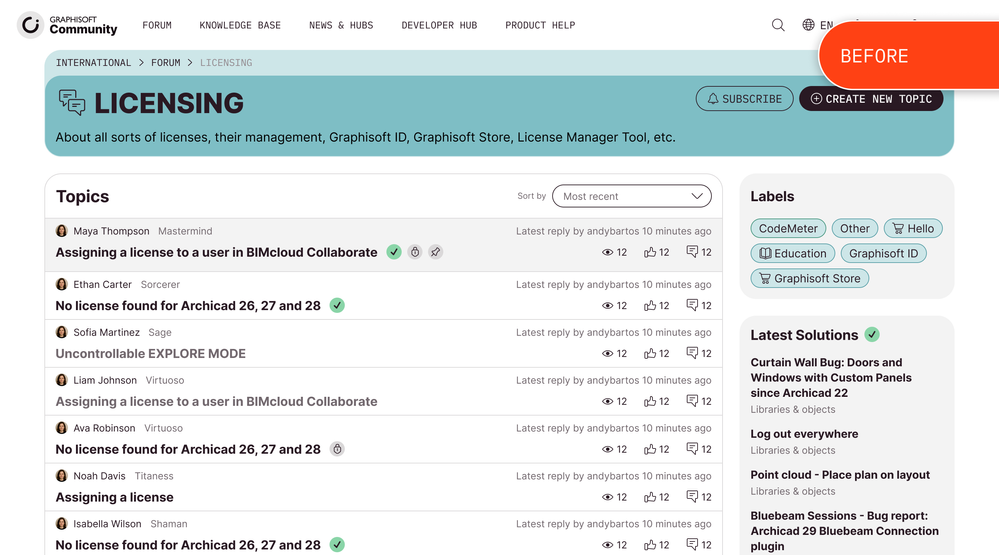Open the Sort by Most recent dropdown

(632, 196)
